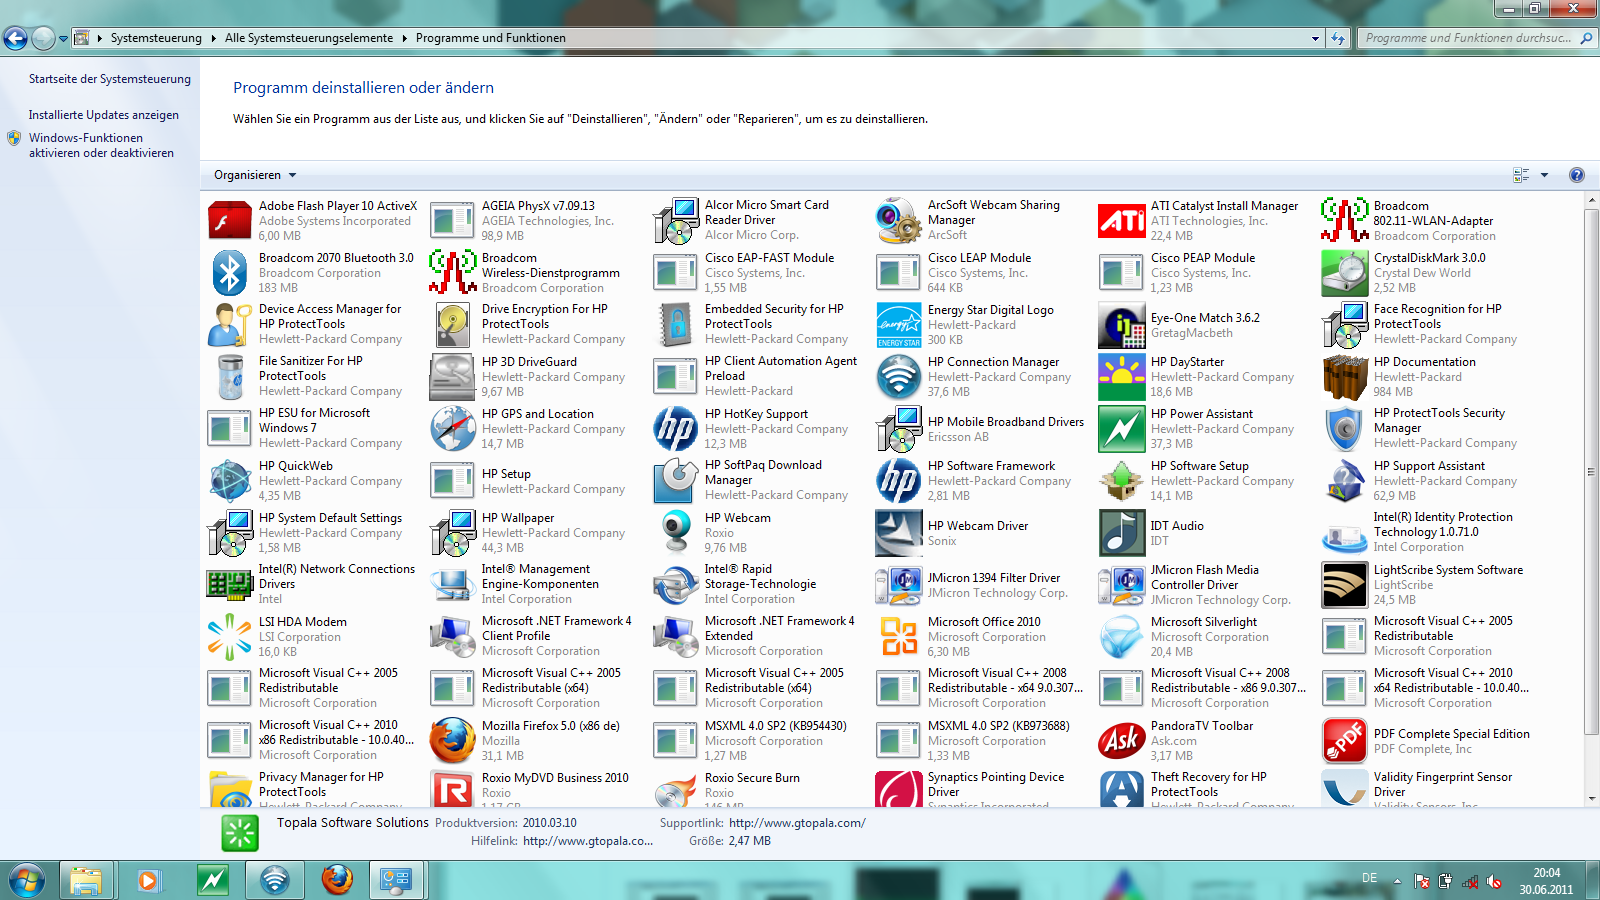This screenshot has width=1600, height=900.
Task: Click Systemsteuerung in the breadcrumb path
Action: pos(156,38)
